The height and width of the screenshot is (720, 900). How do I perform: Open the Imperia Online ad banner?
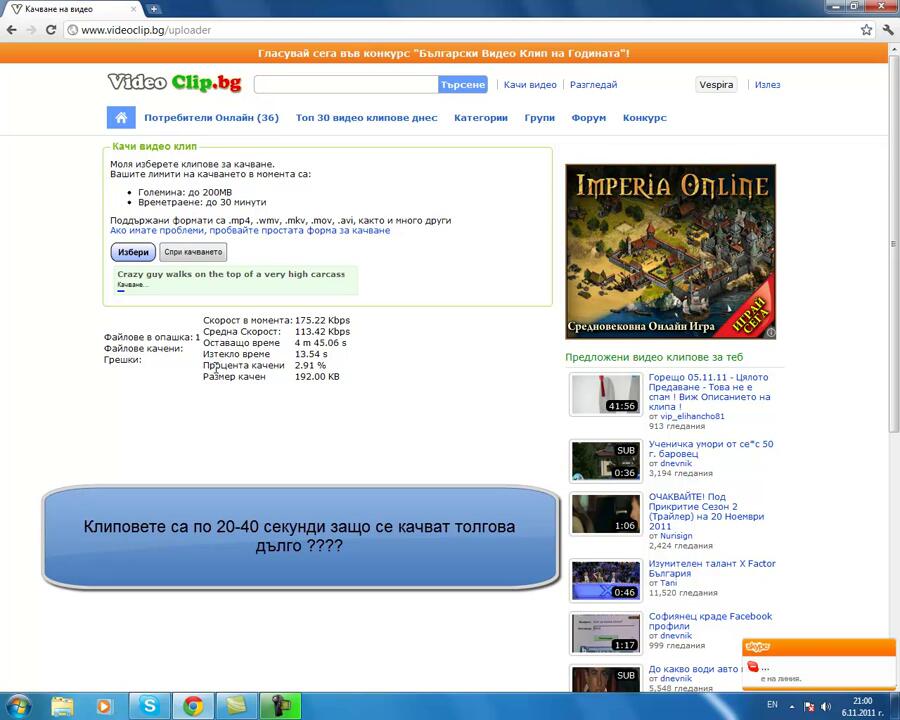coord(670,252)
